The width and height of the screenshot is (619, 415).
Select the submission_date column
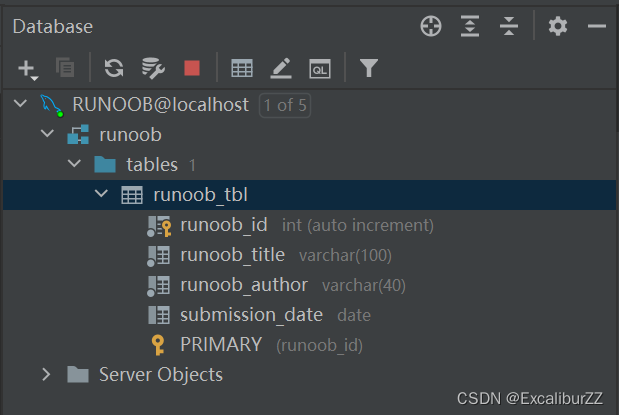click(x=251, y=315)
